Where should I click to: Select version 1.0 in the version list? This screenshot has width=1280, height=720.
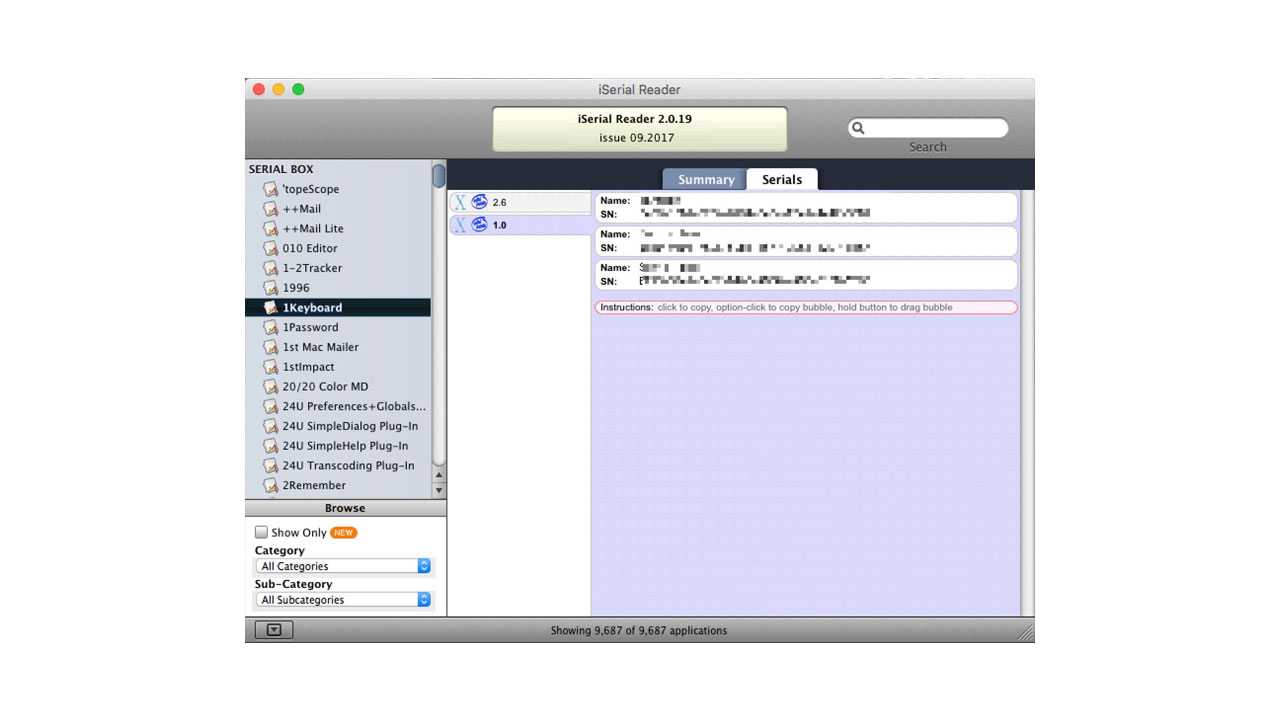520,225
